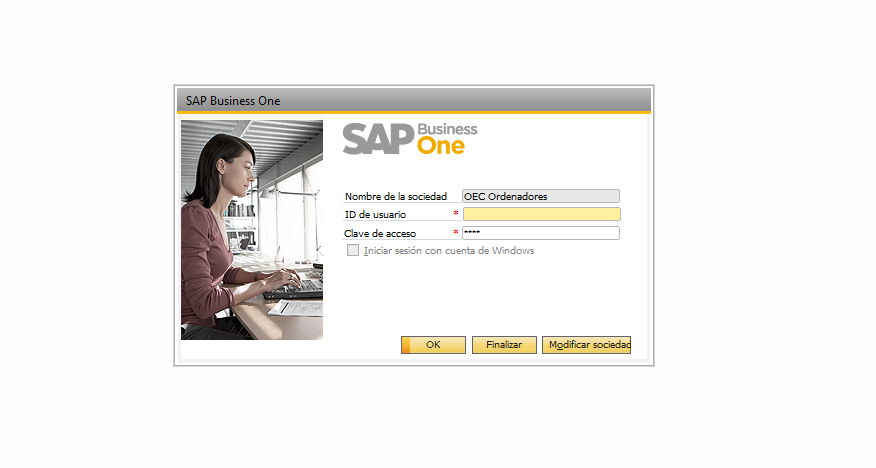Open Modificar sociedad to change company
This screenshot has width=876, height=468.
point(586,345)
